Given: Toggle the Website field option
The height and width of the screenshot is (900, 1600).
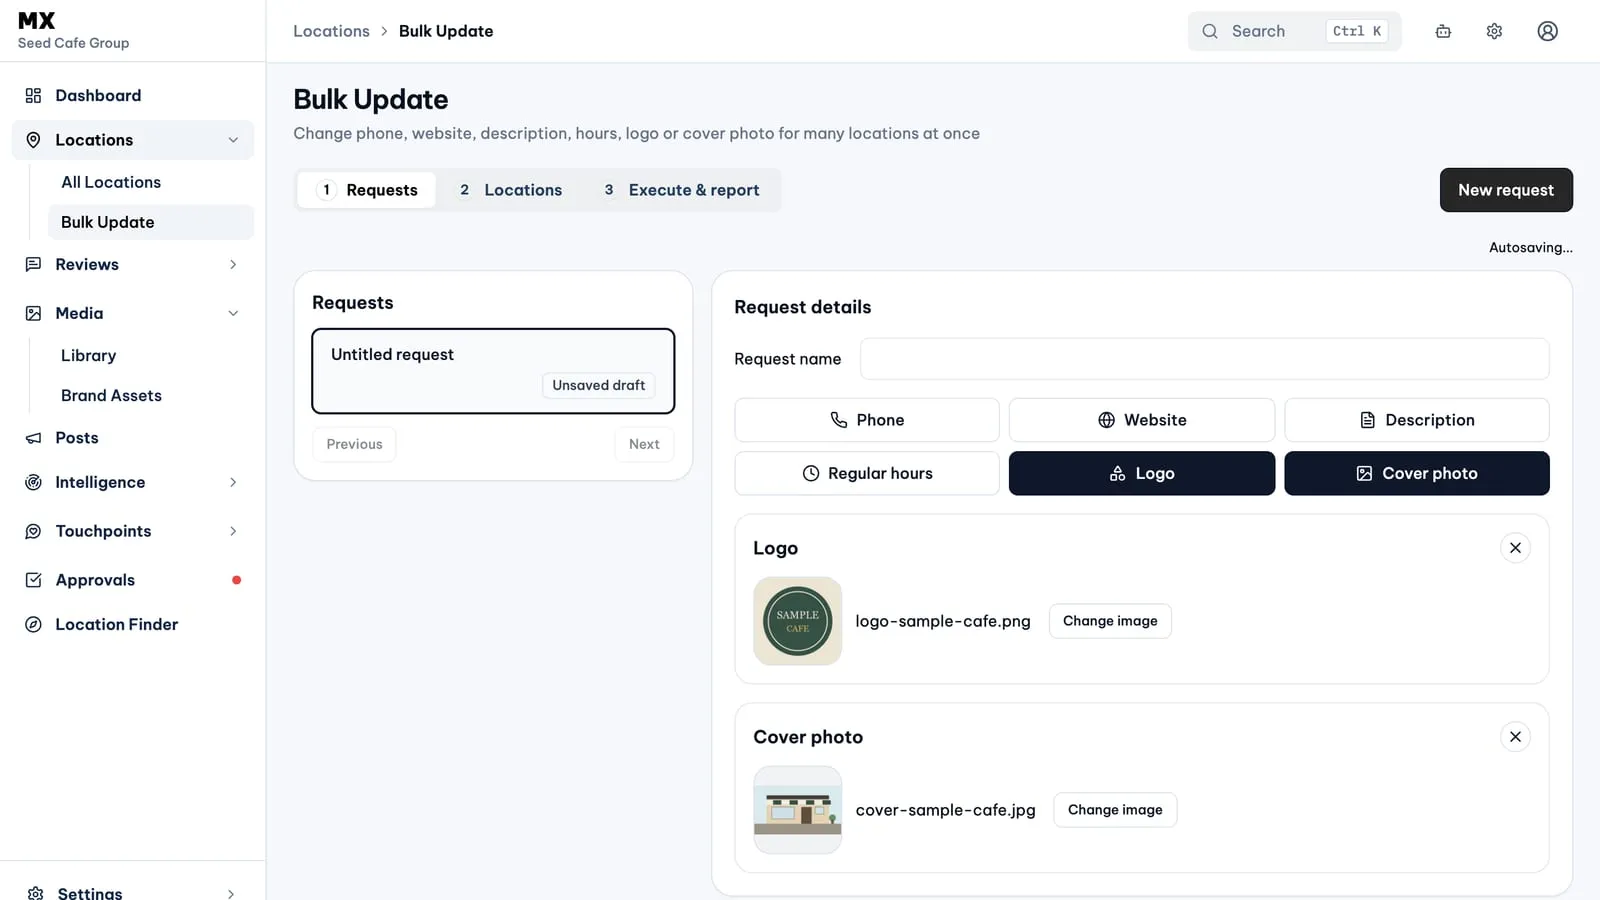Looking at the screenshot, I should pos(1141,420).
